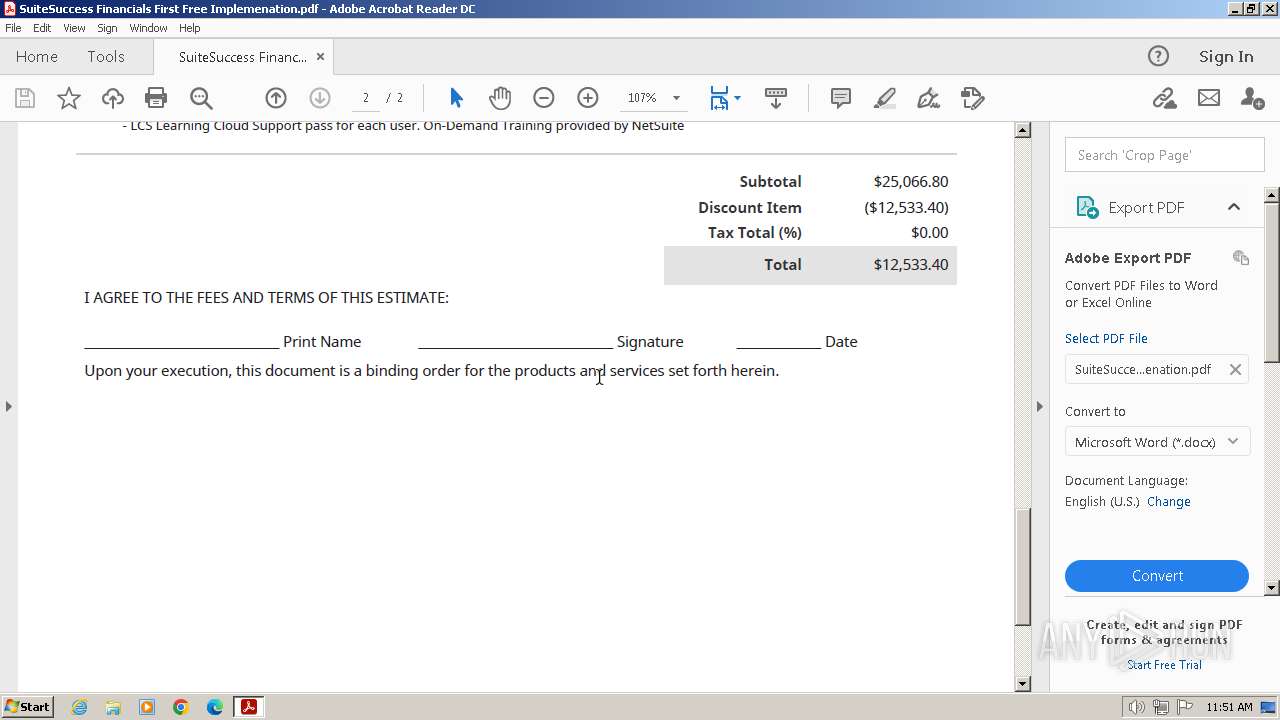Open Chrome from the taskbar
The image size is (1280, 720).
coord(181,707)
